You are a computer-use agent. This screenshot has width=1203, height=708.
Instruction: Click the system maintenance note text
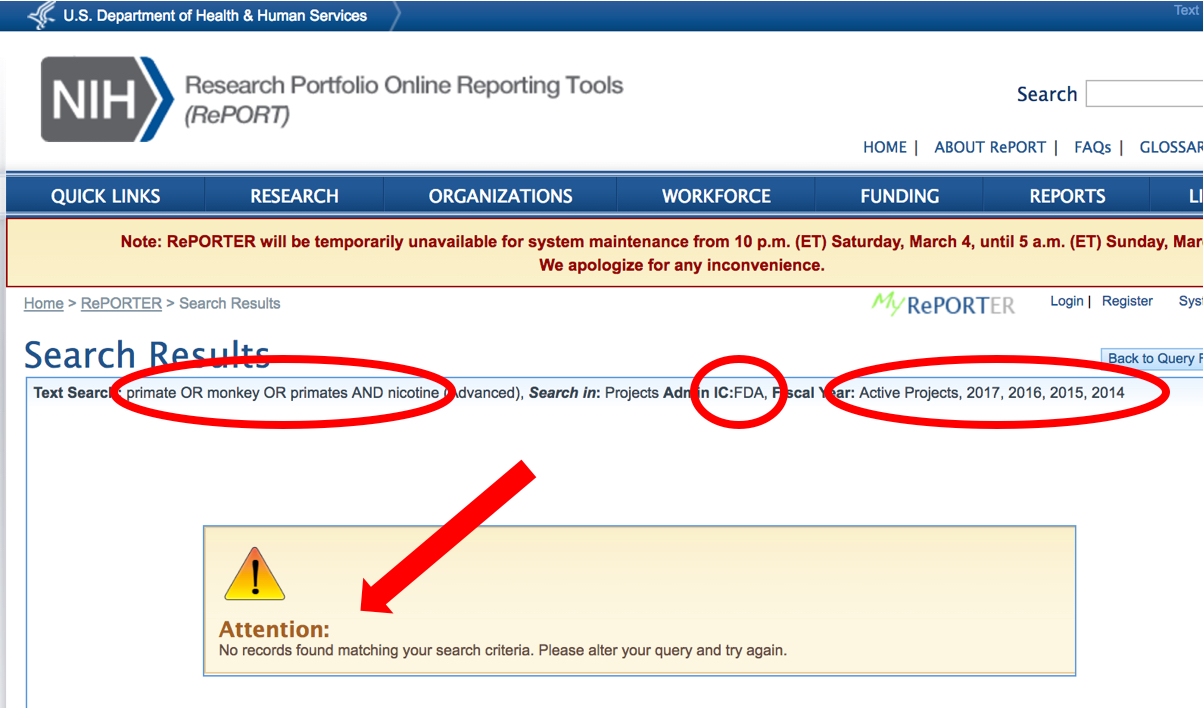(661, 242)
